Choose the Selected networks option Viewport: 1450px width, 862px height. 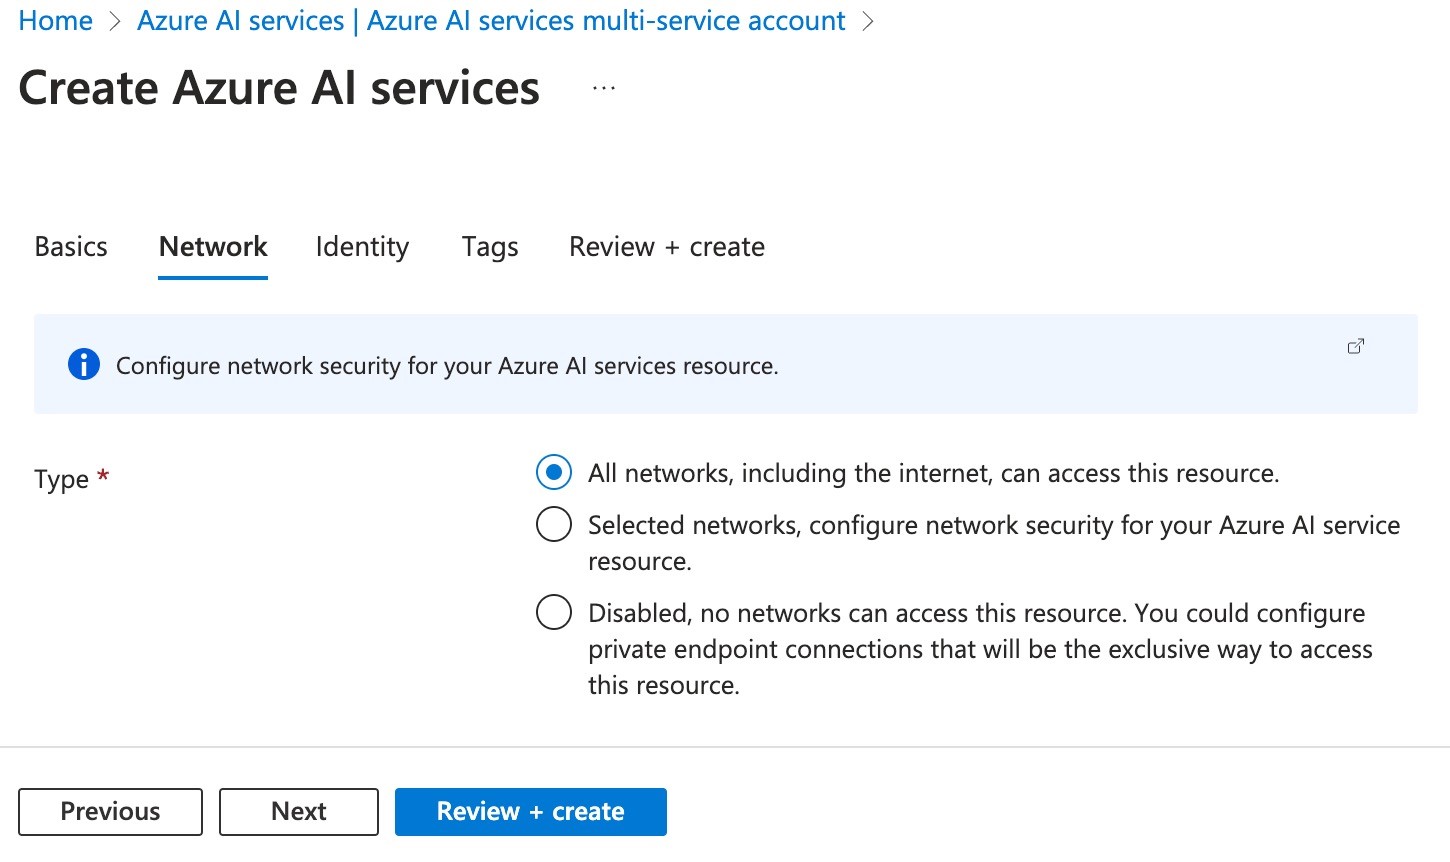[554, 524]
